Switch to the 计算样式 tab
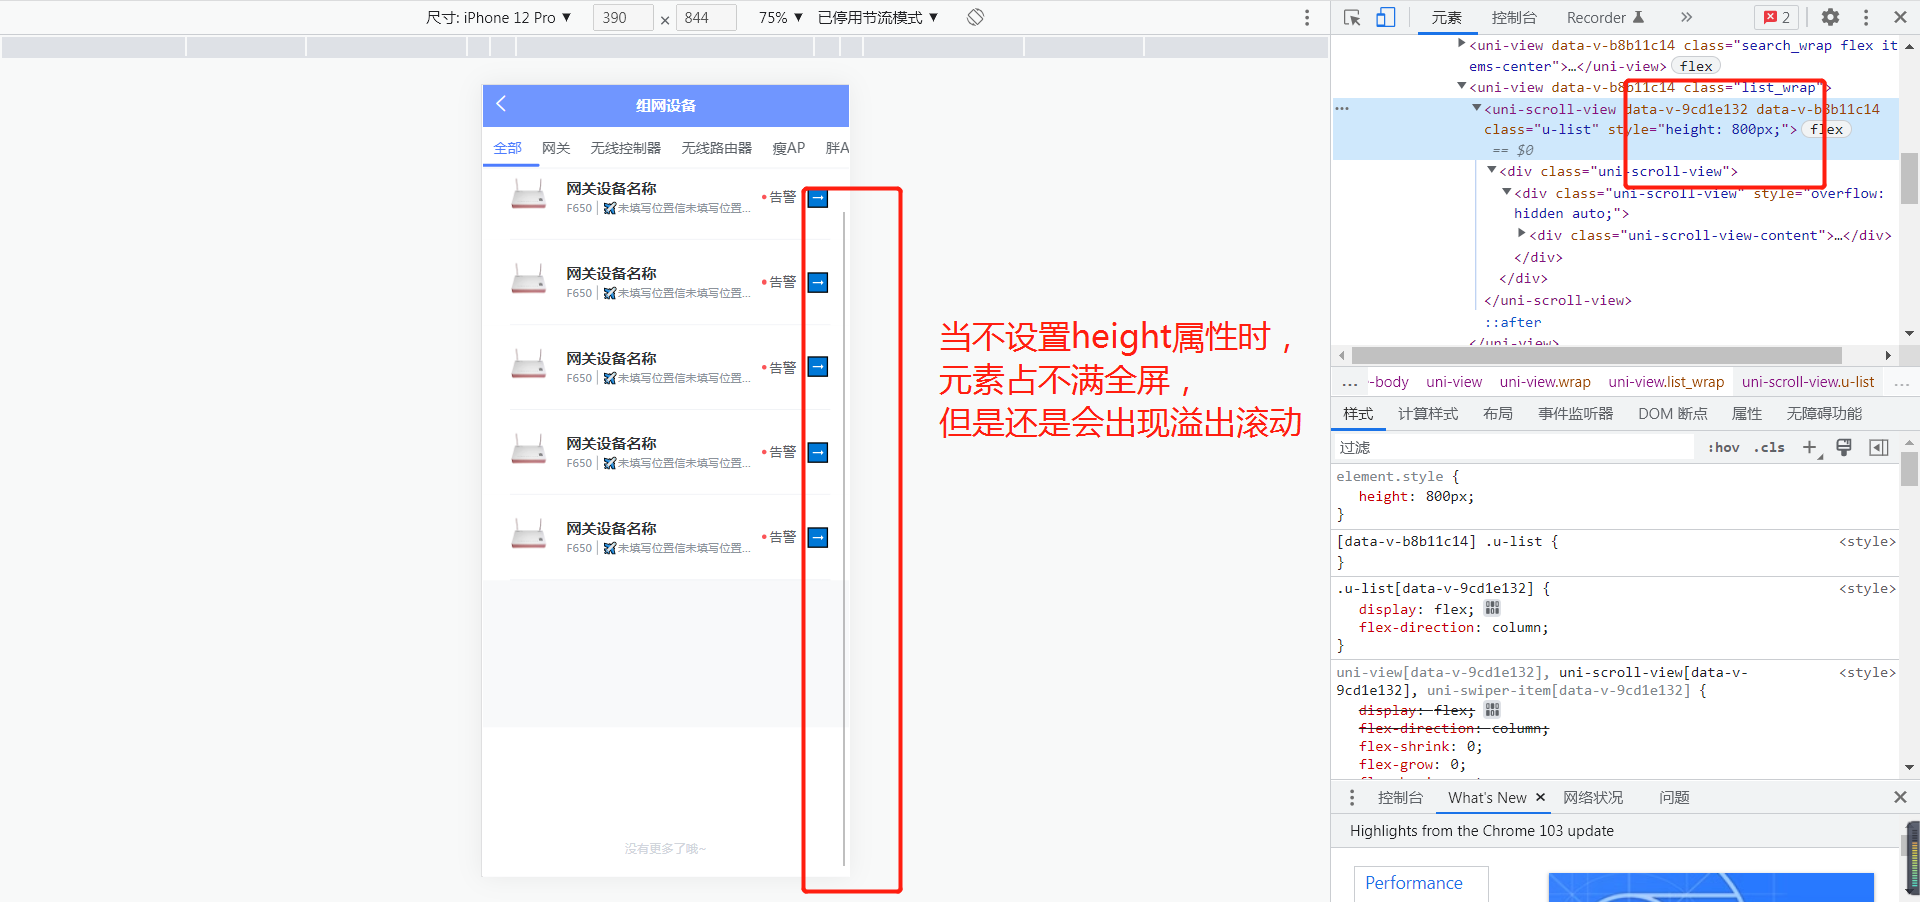Image resolution: width=1920 pixels, height=902 pixels. (x=1427, y=413)
